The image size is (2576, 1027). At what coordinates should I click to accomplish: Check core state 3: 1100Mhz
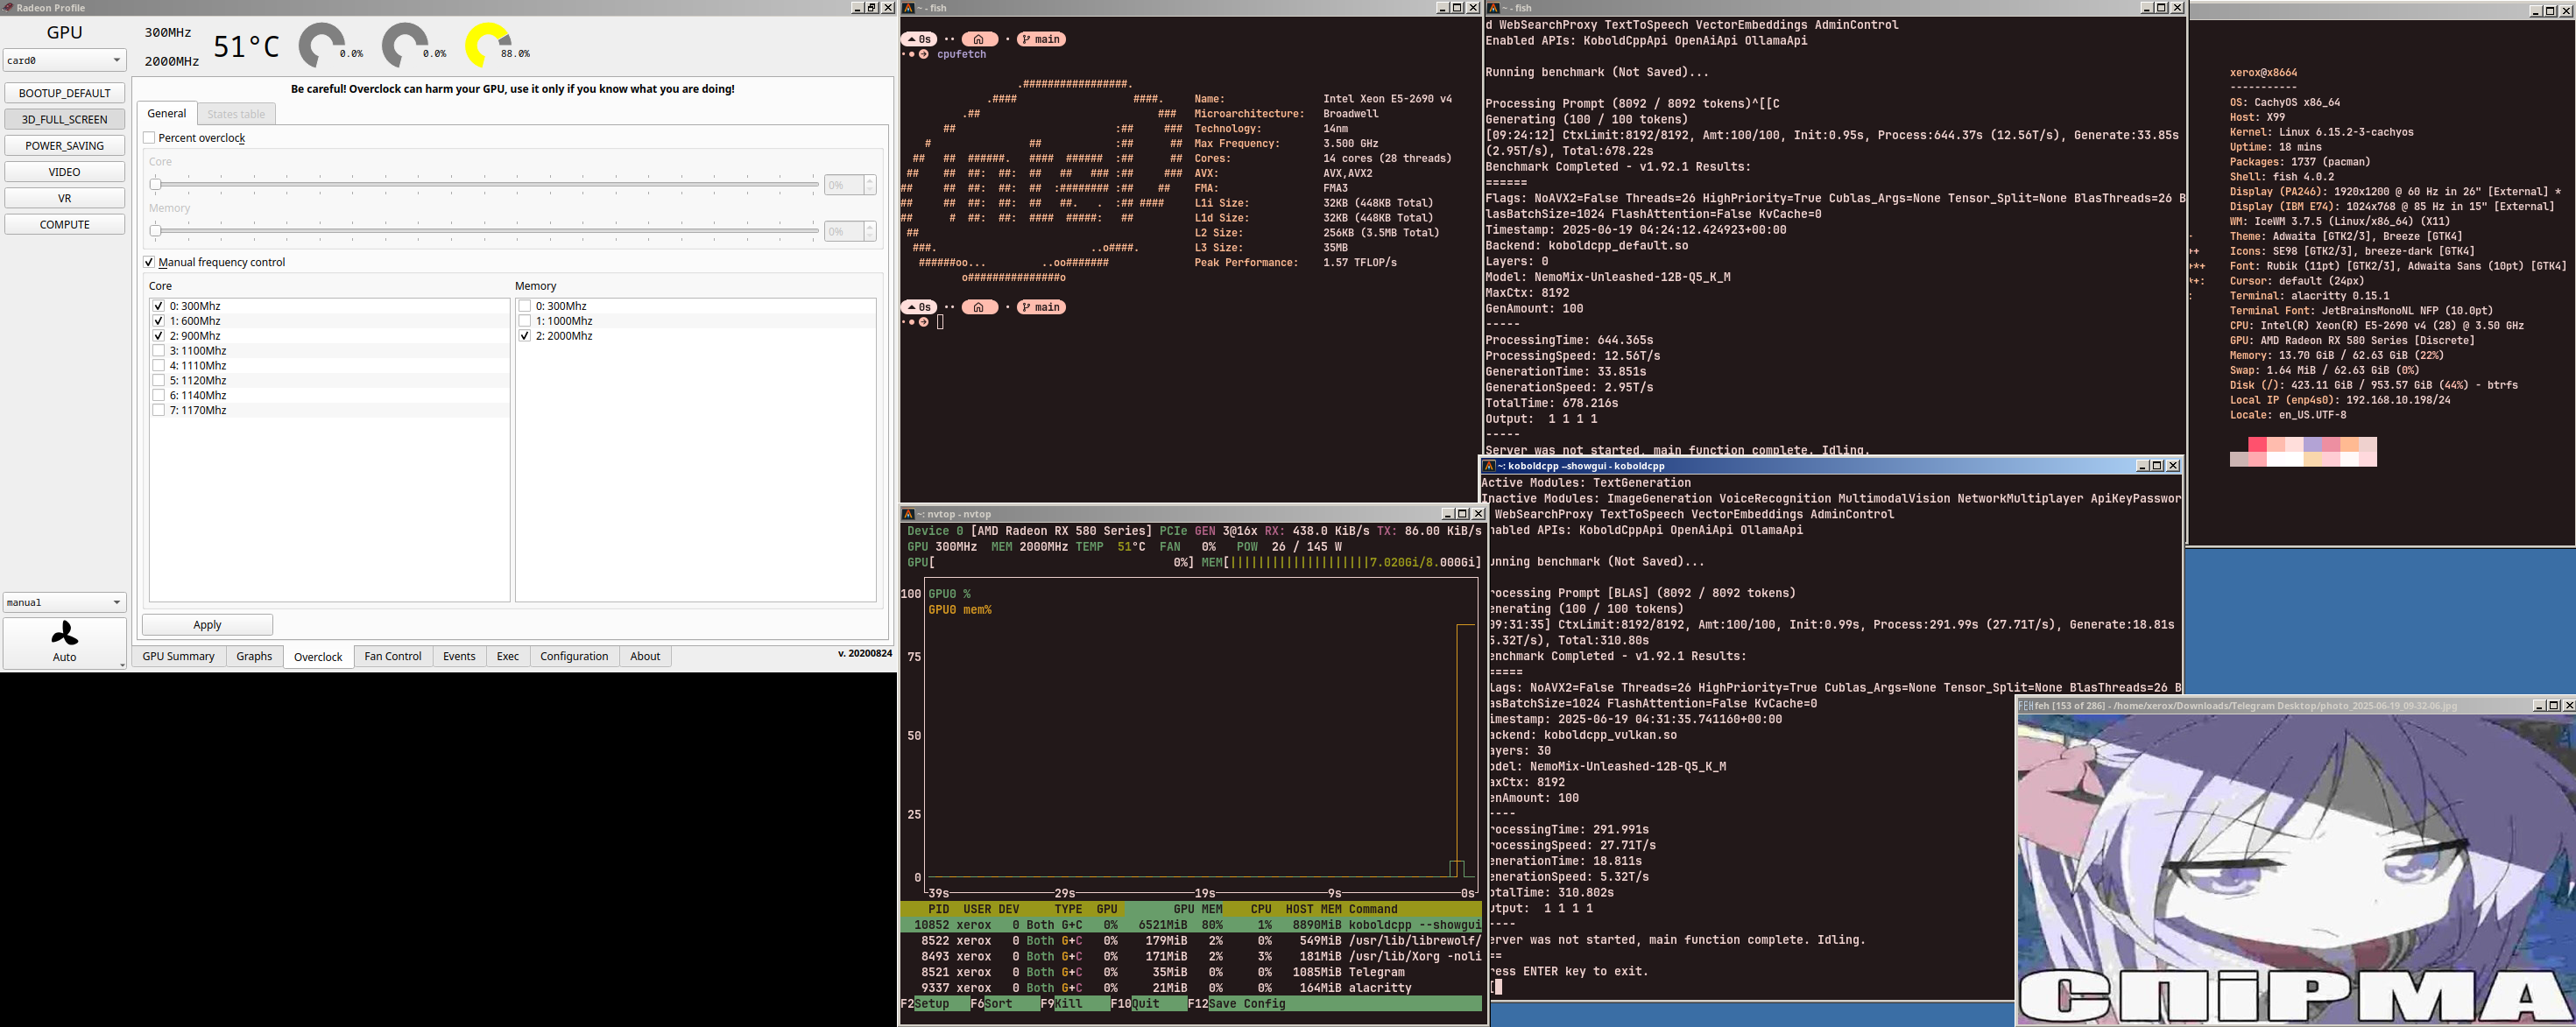(x=158, y=351)
